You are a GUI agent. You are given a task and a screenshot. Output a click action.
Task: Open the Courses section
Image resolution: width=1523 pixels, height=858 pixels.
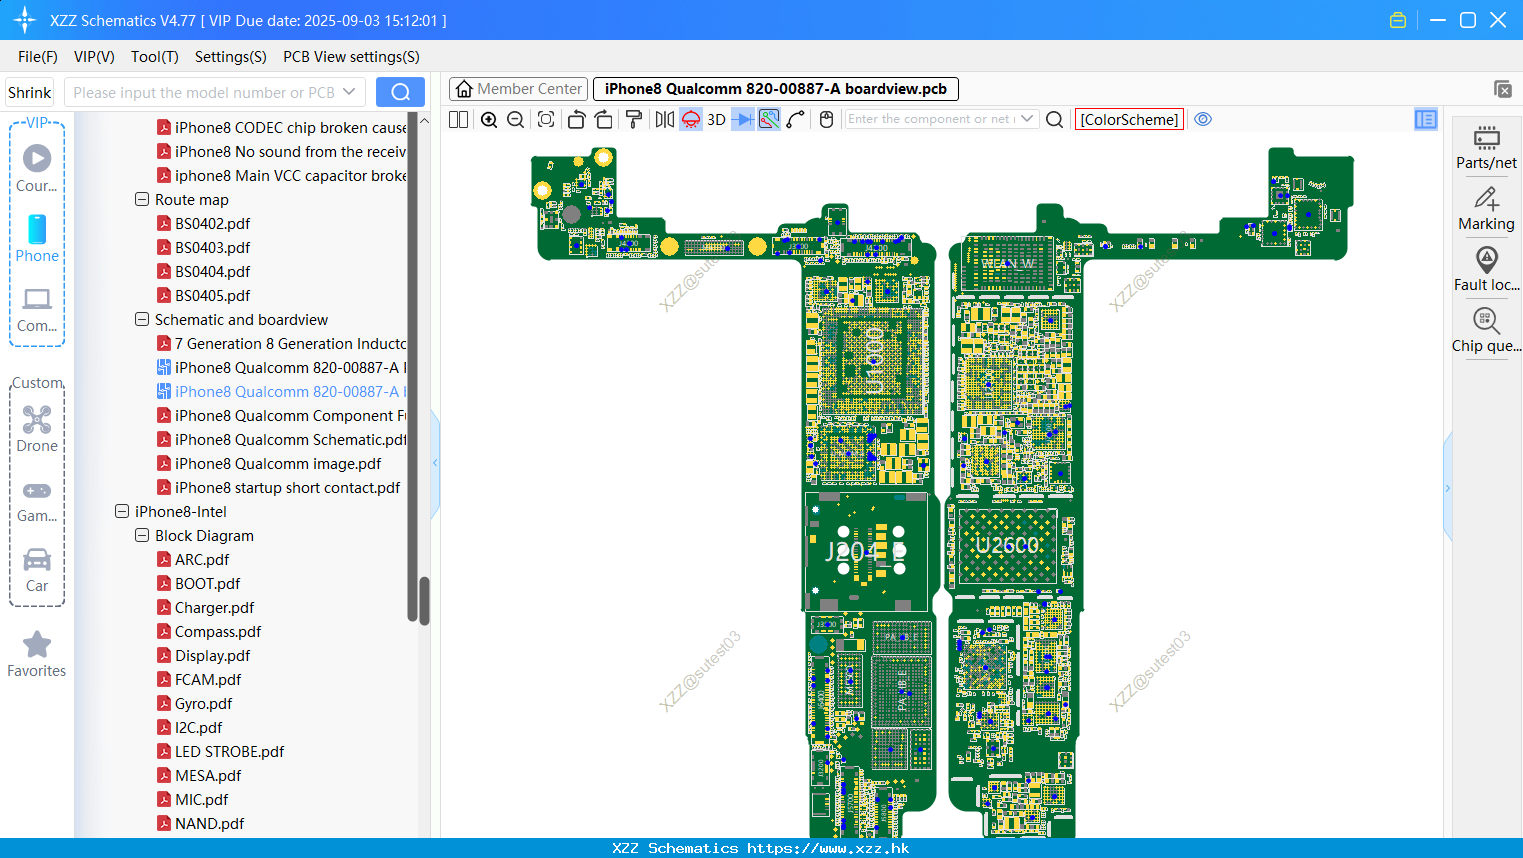pos(37,169)
